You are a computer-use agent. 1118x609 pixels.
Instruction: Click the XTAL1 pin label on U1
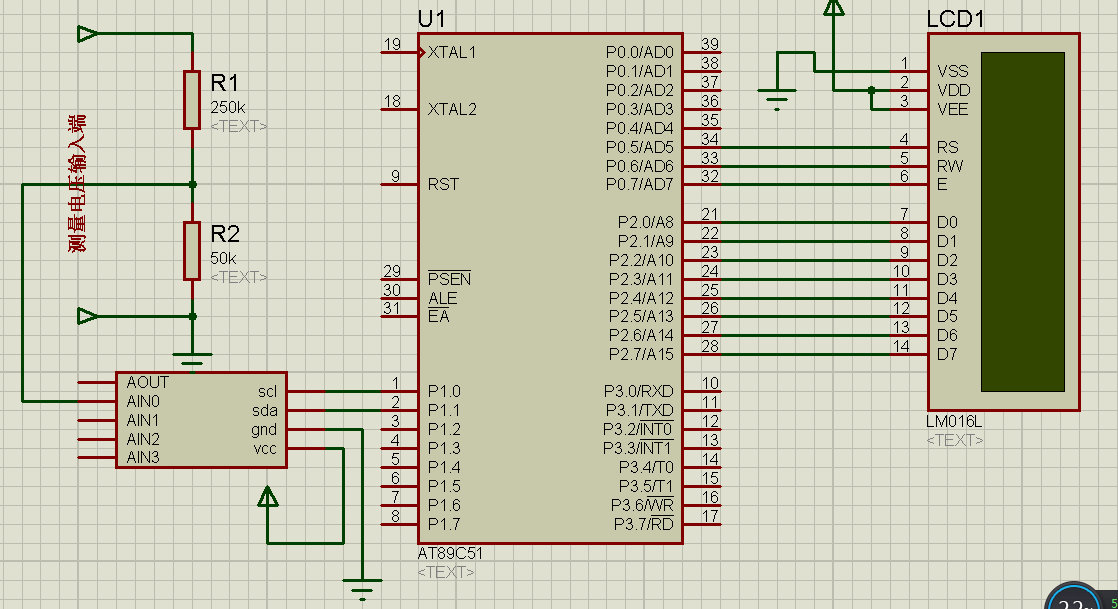452,52
